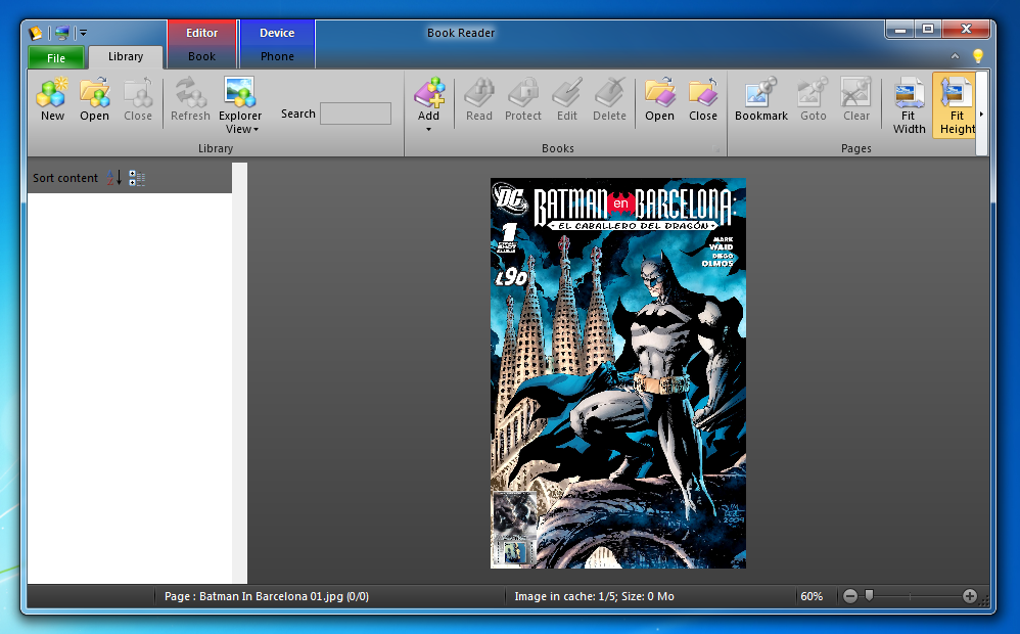Expand the Add book dropdown arrow

click(x=428, y=129)
